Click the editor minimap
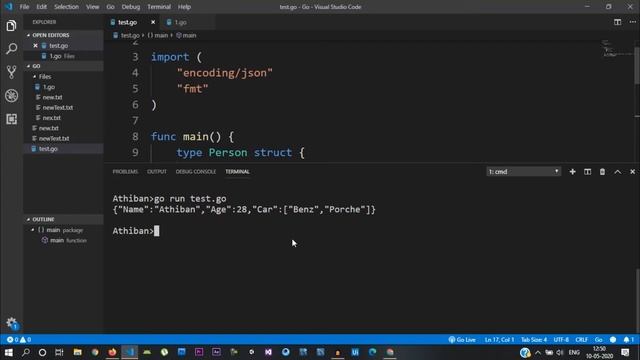This screenshot has width=640, height=360. pyautogui.click(x=617, y=48)
